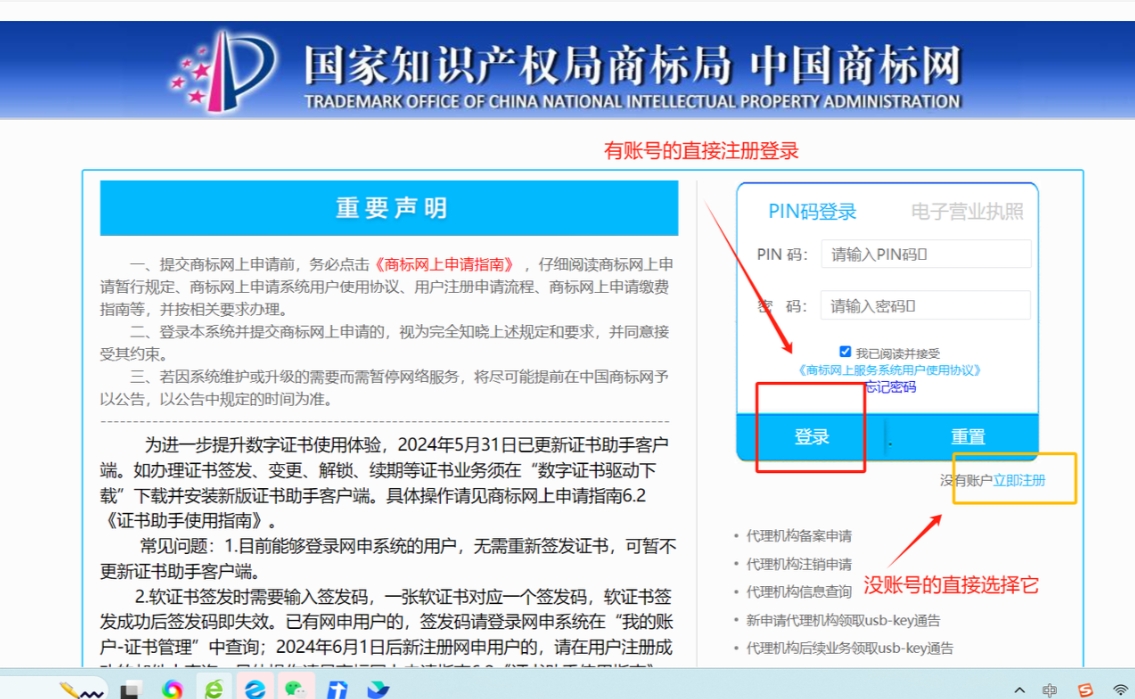
Task: Open Task View from the taskbar
Action: pyautogui.click(x=131, y=690)
